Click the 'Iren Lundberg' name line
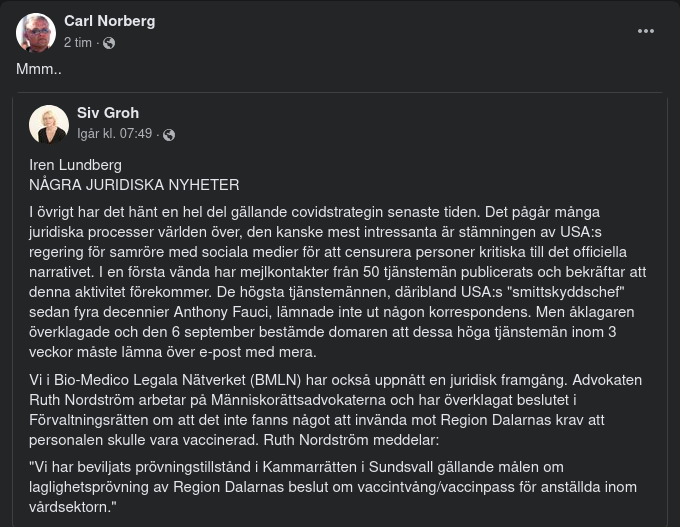The width and height of the screenshot is (680, 527). pos(75,165)
